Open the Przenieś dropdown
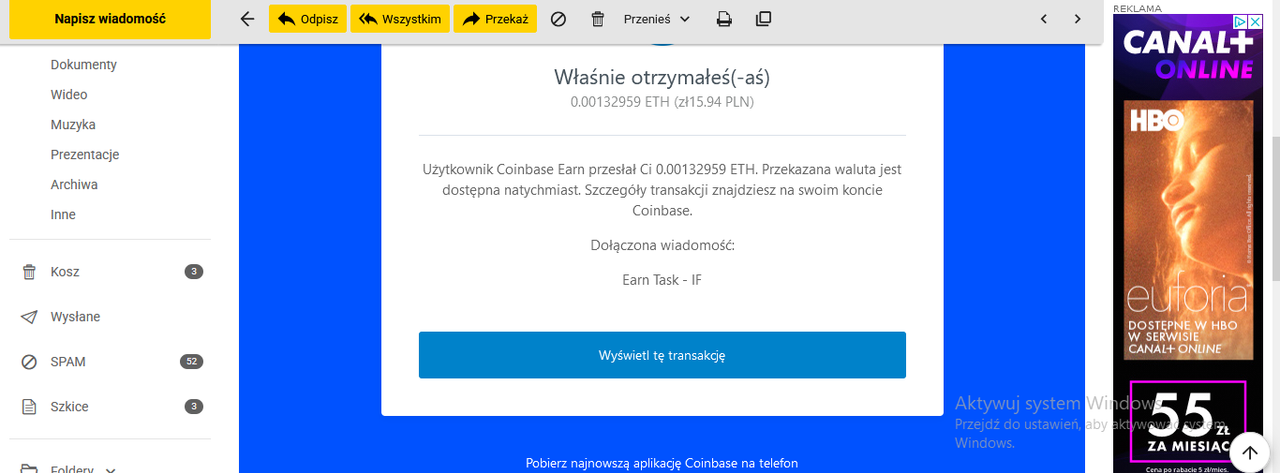 pyautogui.click(x=657, y=19)
